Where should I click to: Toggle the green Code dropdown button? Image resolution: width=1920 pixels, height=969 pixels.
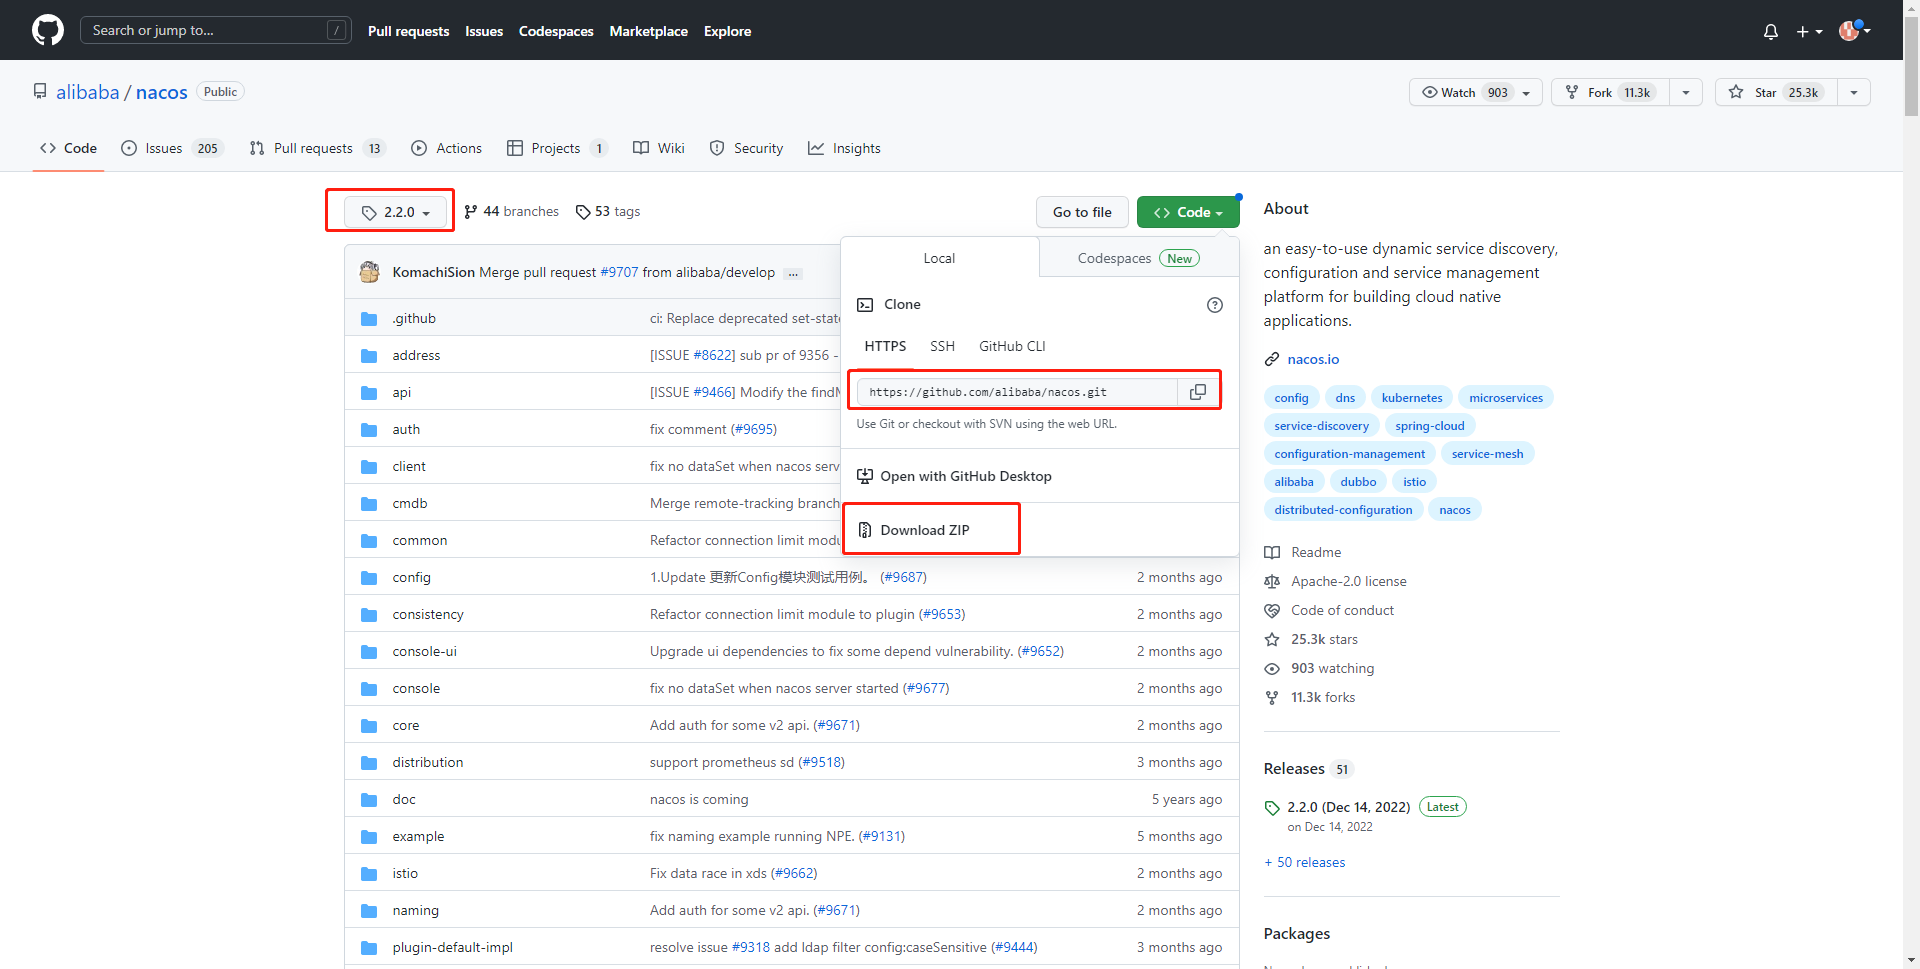[x=1188, y=212]
